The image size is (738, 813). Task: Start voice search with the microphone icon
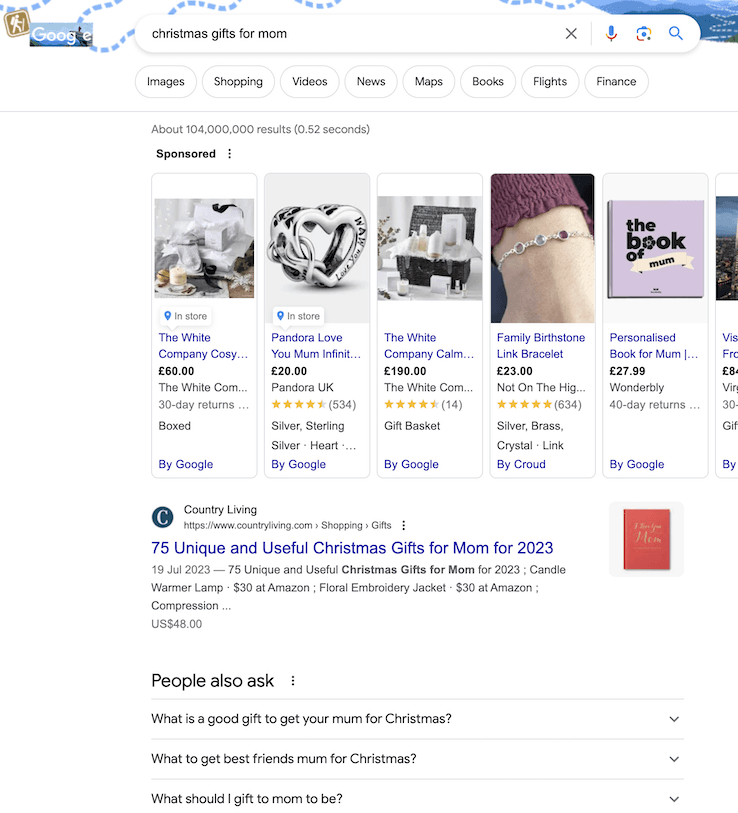point(611,34)
